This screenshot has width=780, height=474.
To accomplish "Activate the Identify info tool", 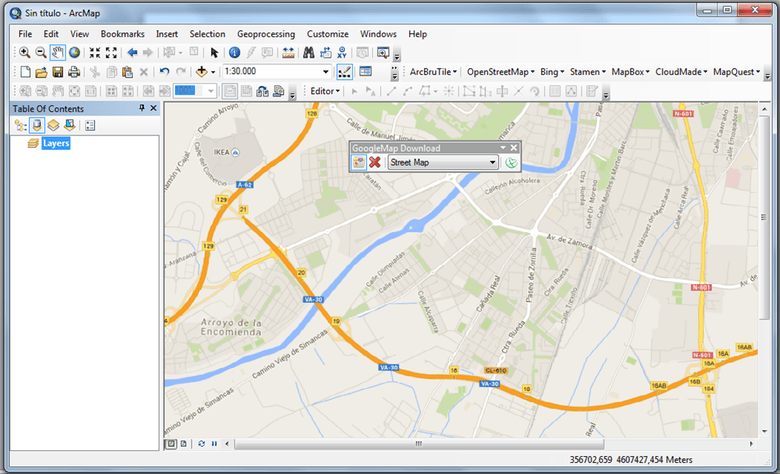I will (x=234, y=52).
